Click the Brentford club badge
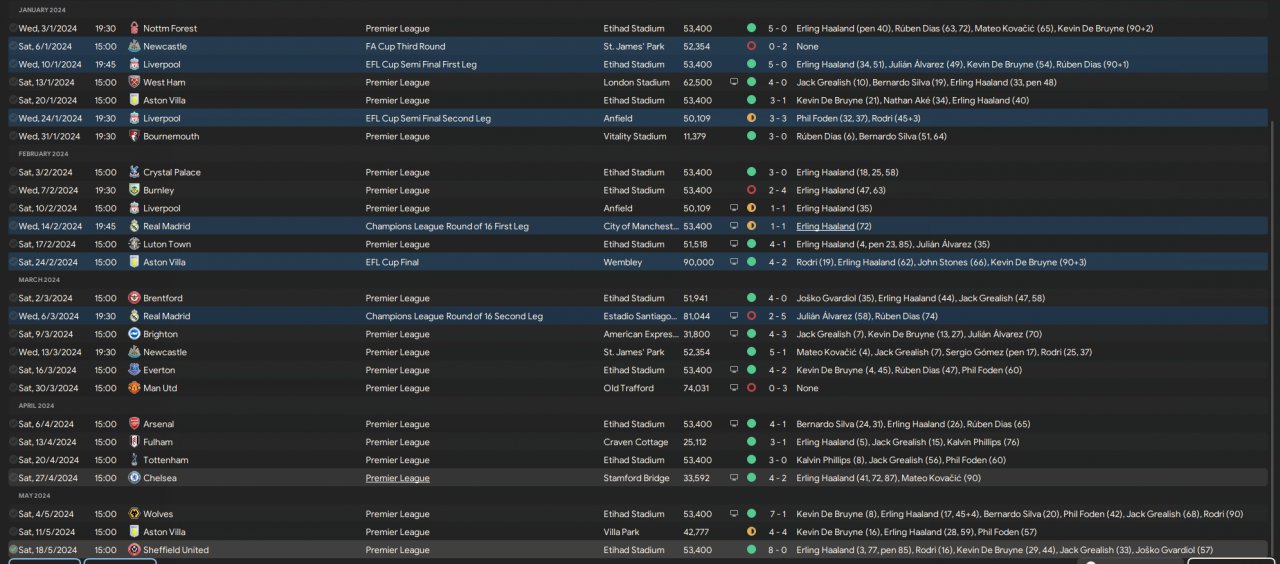Screen dimensions: 1280x564 [x=134, y=298]
